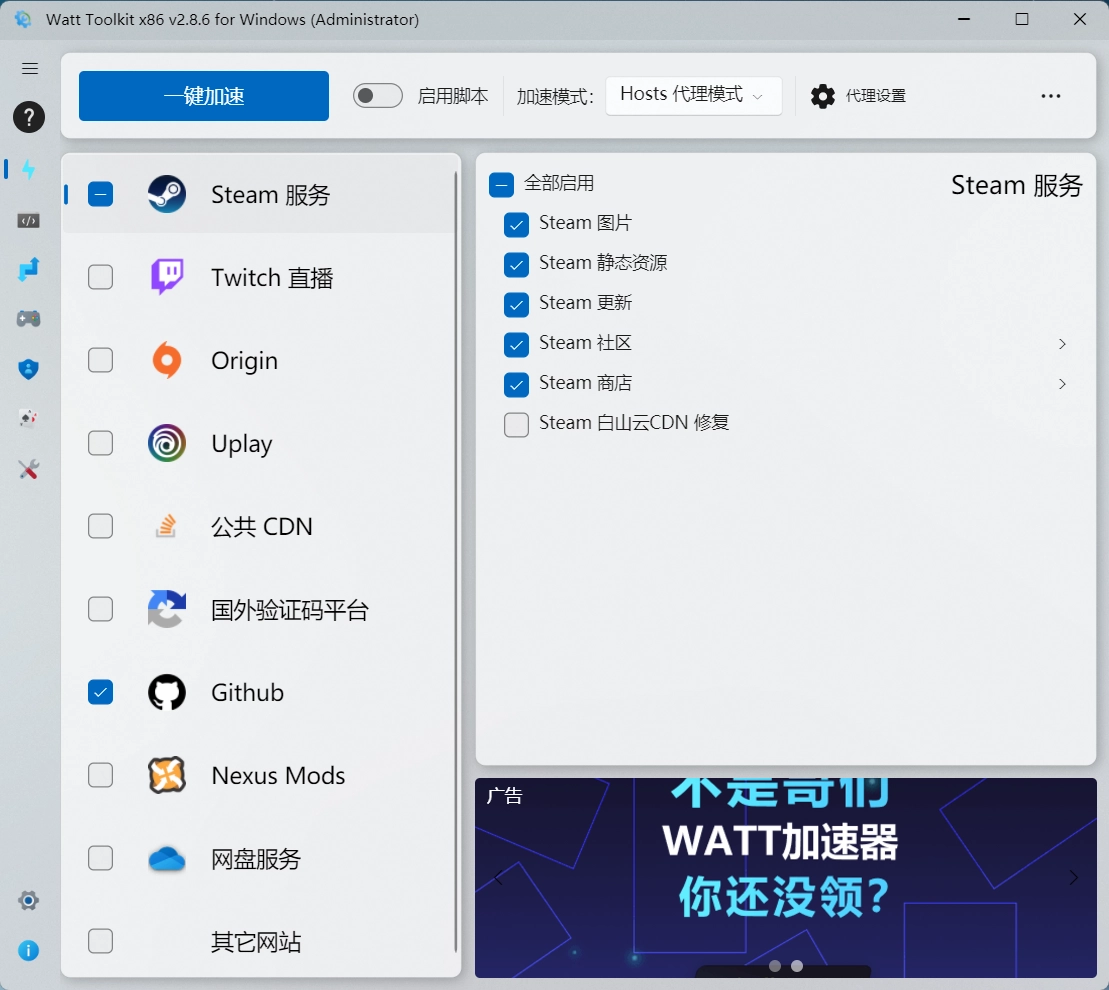Uncheck the Steam 社区 checkbox

pyautogui.click(x=516, y=344)
